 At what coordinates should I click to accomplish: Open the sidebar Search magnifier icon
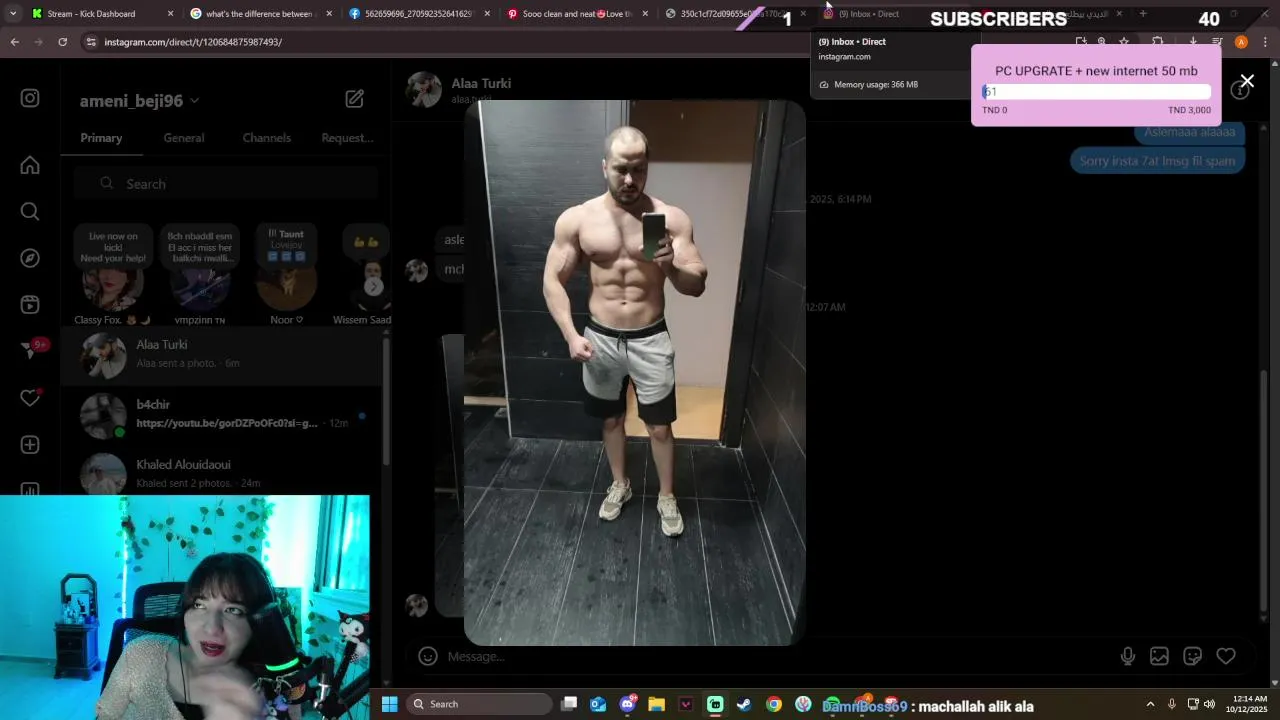coord(30,211)
